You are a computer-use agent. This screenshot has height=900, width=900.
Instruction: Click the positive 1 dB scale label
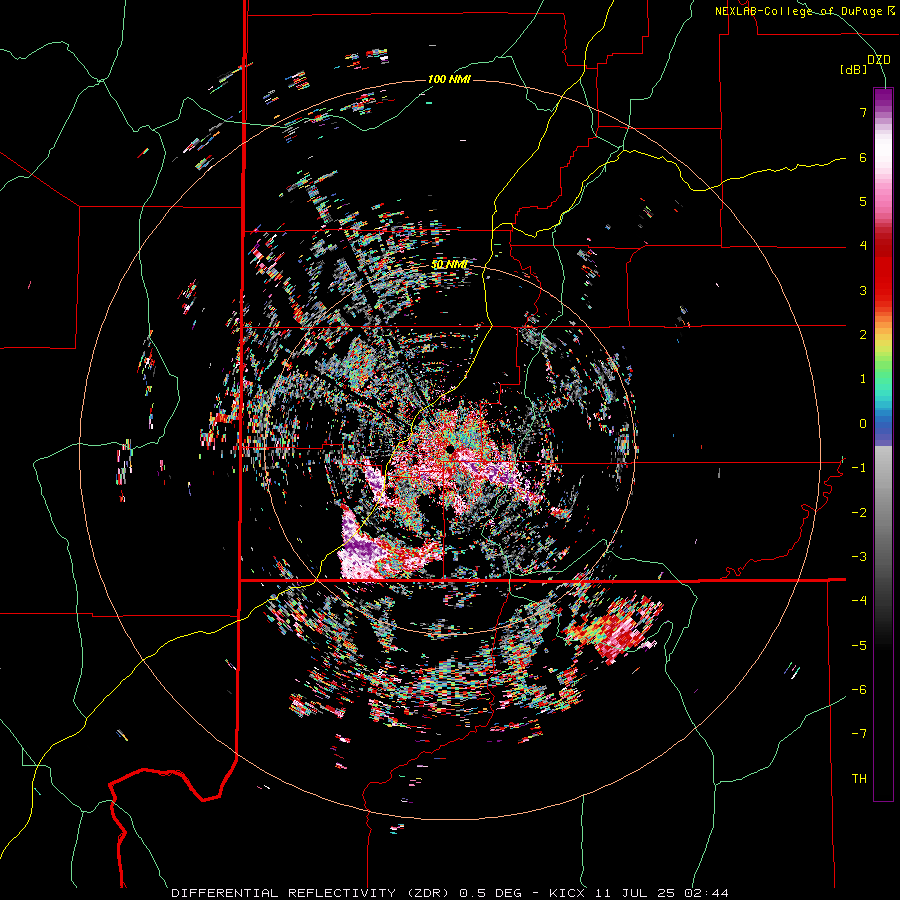863,379
